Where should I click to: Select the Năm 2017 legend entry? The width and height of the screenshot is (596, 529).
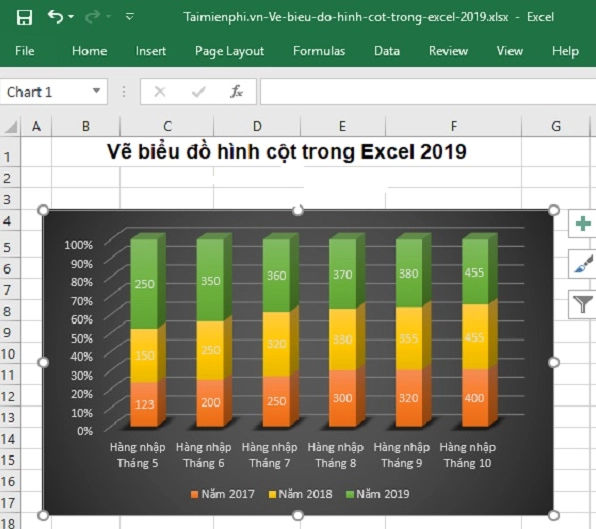click(223, 494)
